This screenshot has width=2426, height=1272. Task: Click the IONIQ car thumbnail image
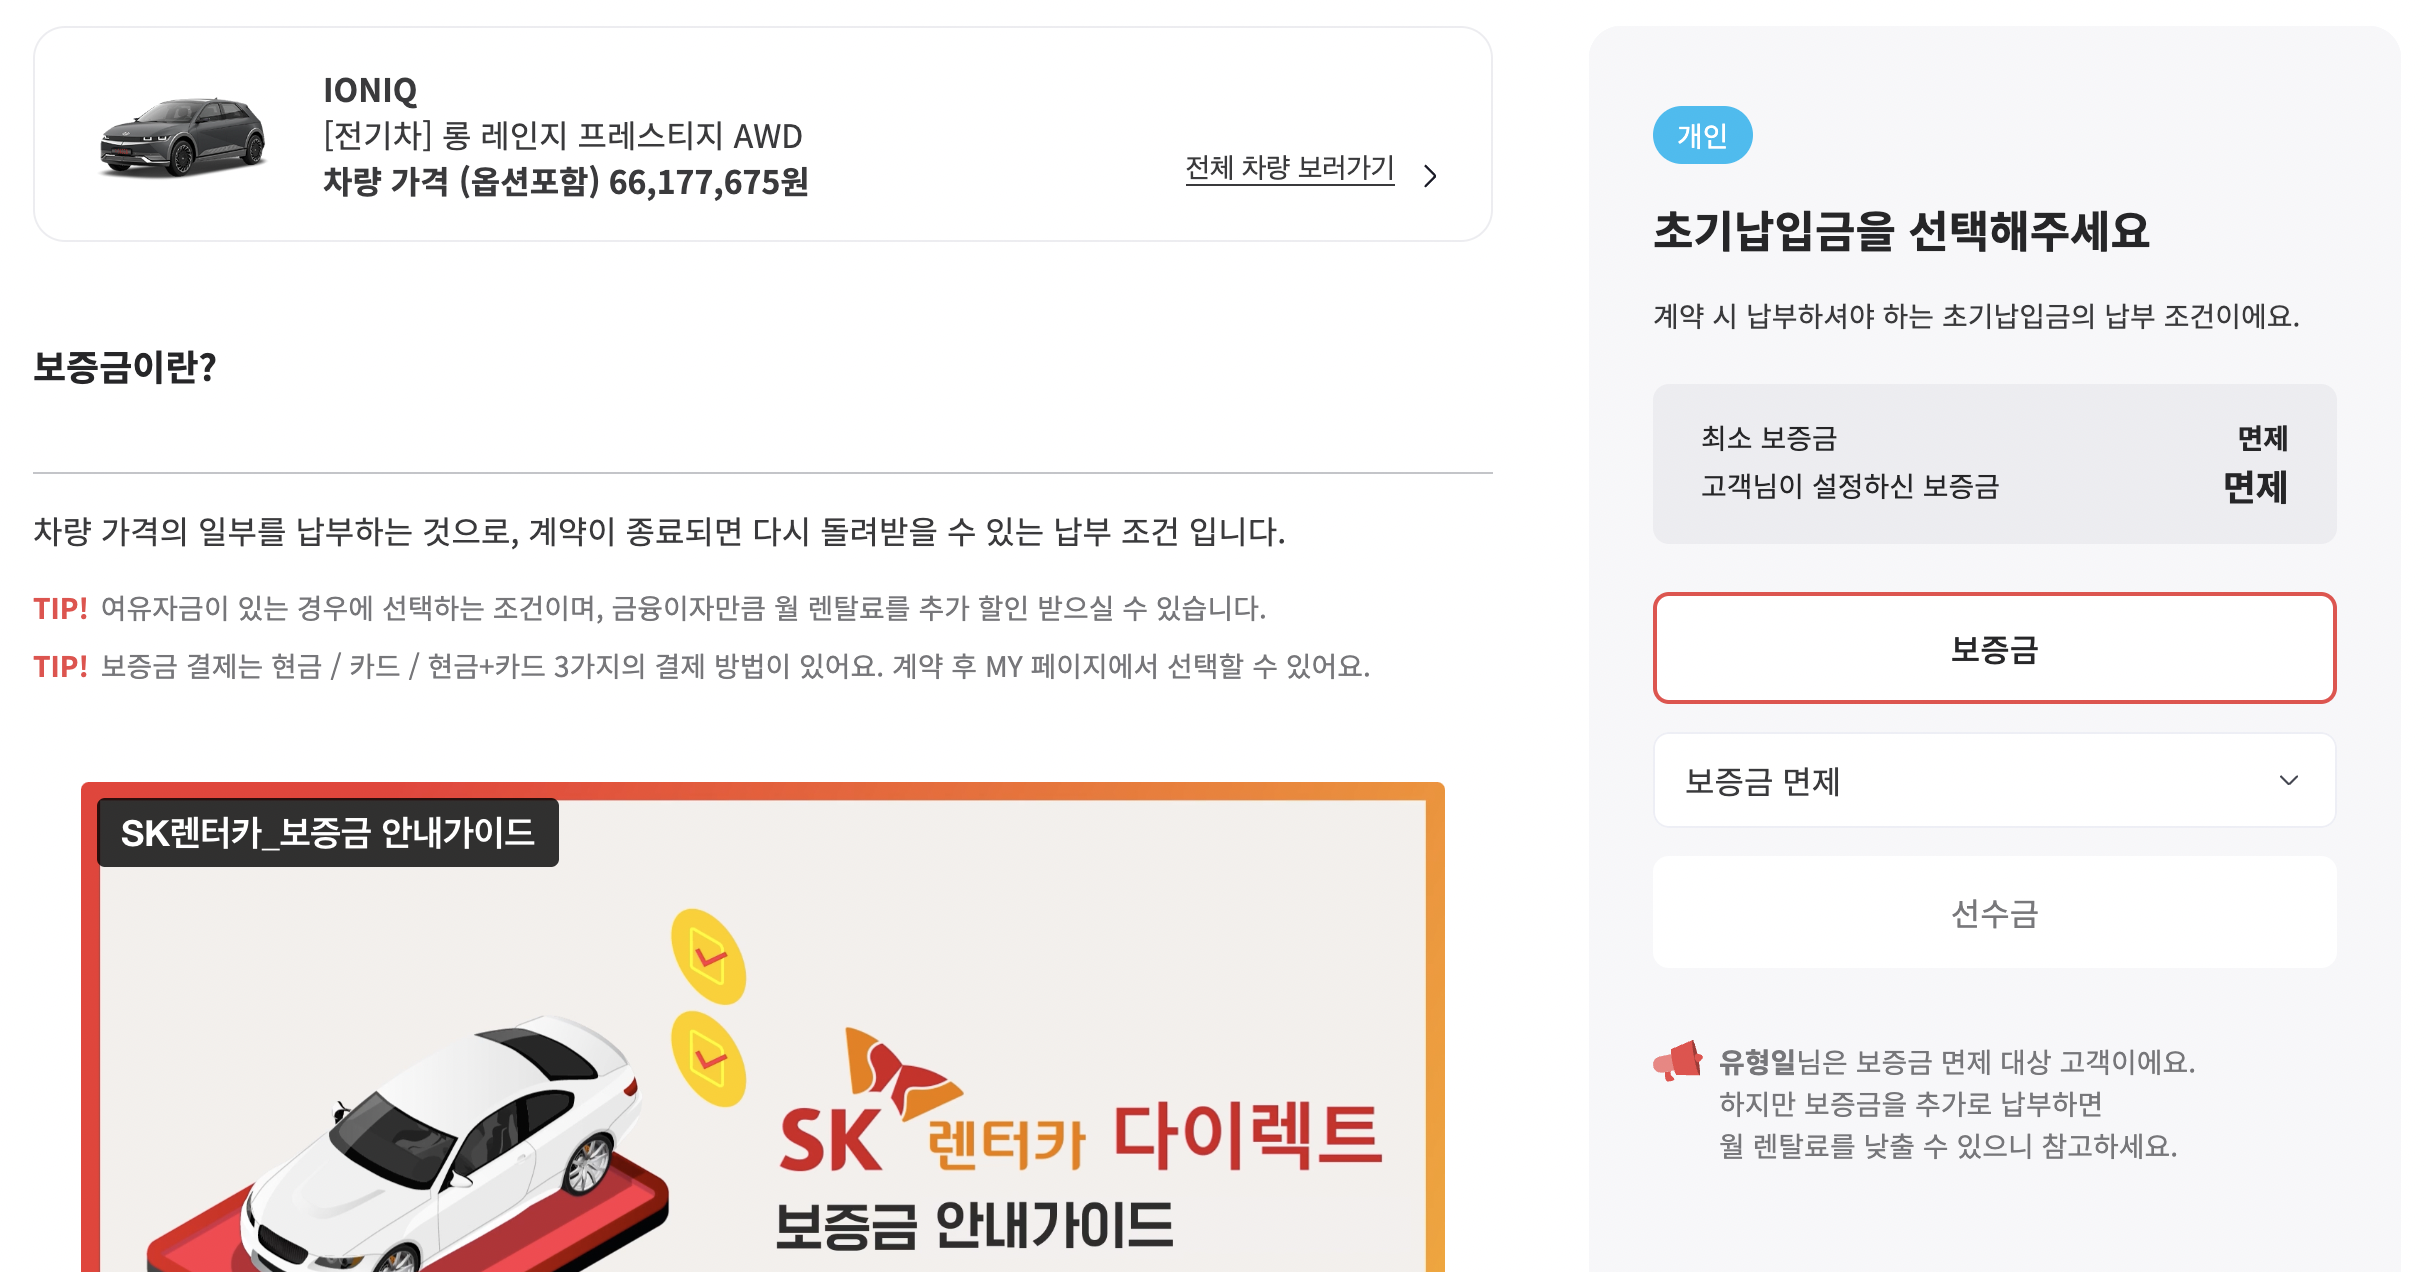(x=183, y=137)
